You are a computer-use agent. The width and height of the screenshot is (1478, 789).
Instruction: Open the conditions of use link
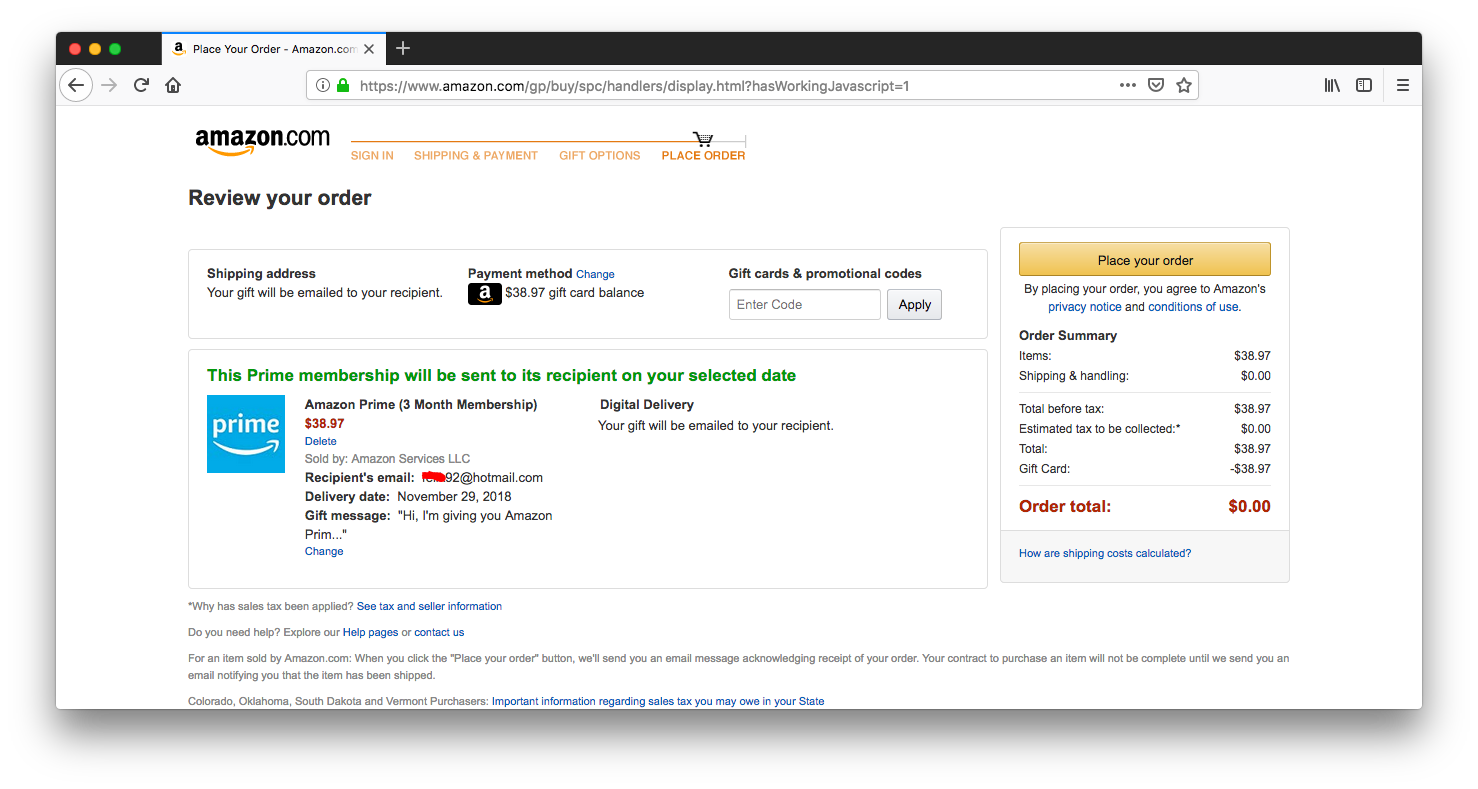tap(1194, 307)
